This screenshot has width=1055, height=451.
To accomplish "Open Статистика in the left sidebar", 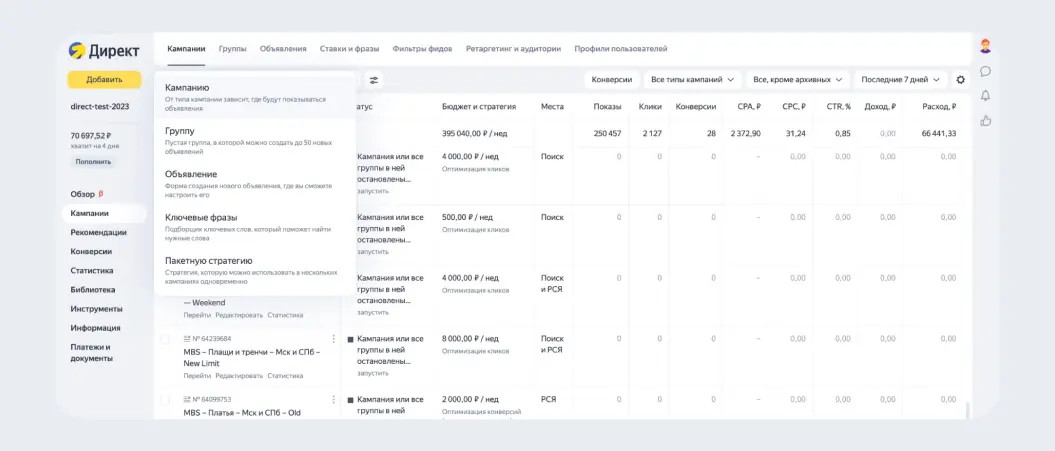I will pyautogui.click(x=92, y=271).
